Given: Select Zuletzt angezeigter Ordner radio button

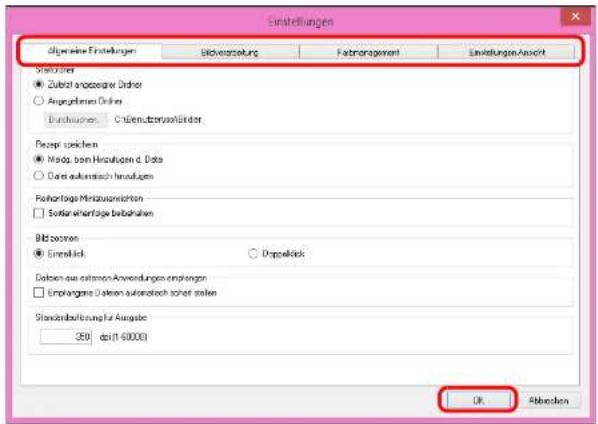Looking at the screenshot, I should click(x=39, y=84).
